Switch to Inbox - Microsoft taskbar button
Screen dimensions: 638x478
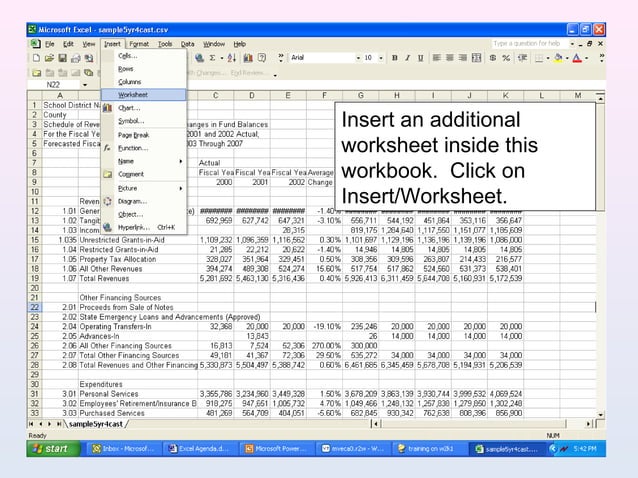point(123,449)
